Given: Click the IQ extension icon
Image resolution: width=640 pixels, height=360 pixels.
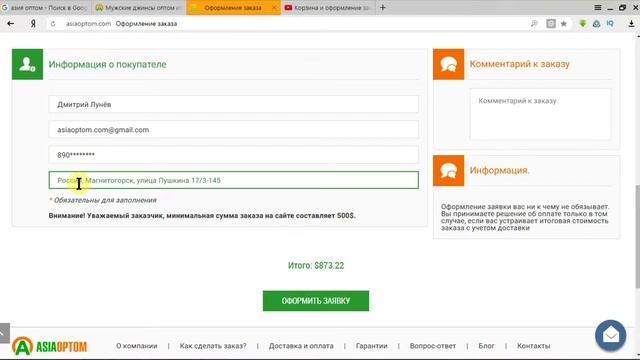Looking at the screenshot, I should tap(610, 24).
